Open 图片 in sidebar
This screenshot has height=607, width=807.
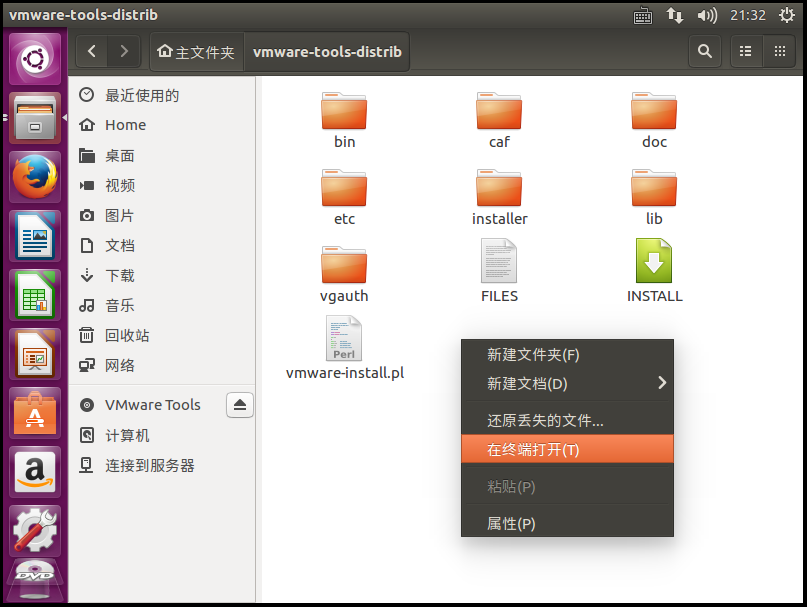click(x=162, y=215)
